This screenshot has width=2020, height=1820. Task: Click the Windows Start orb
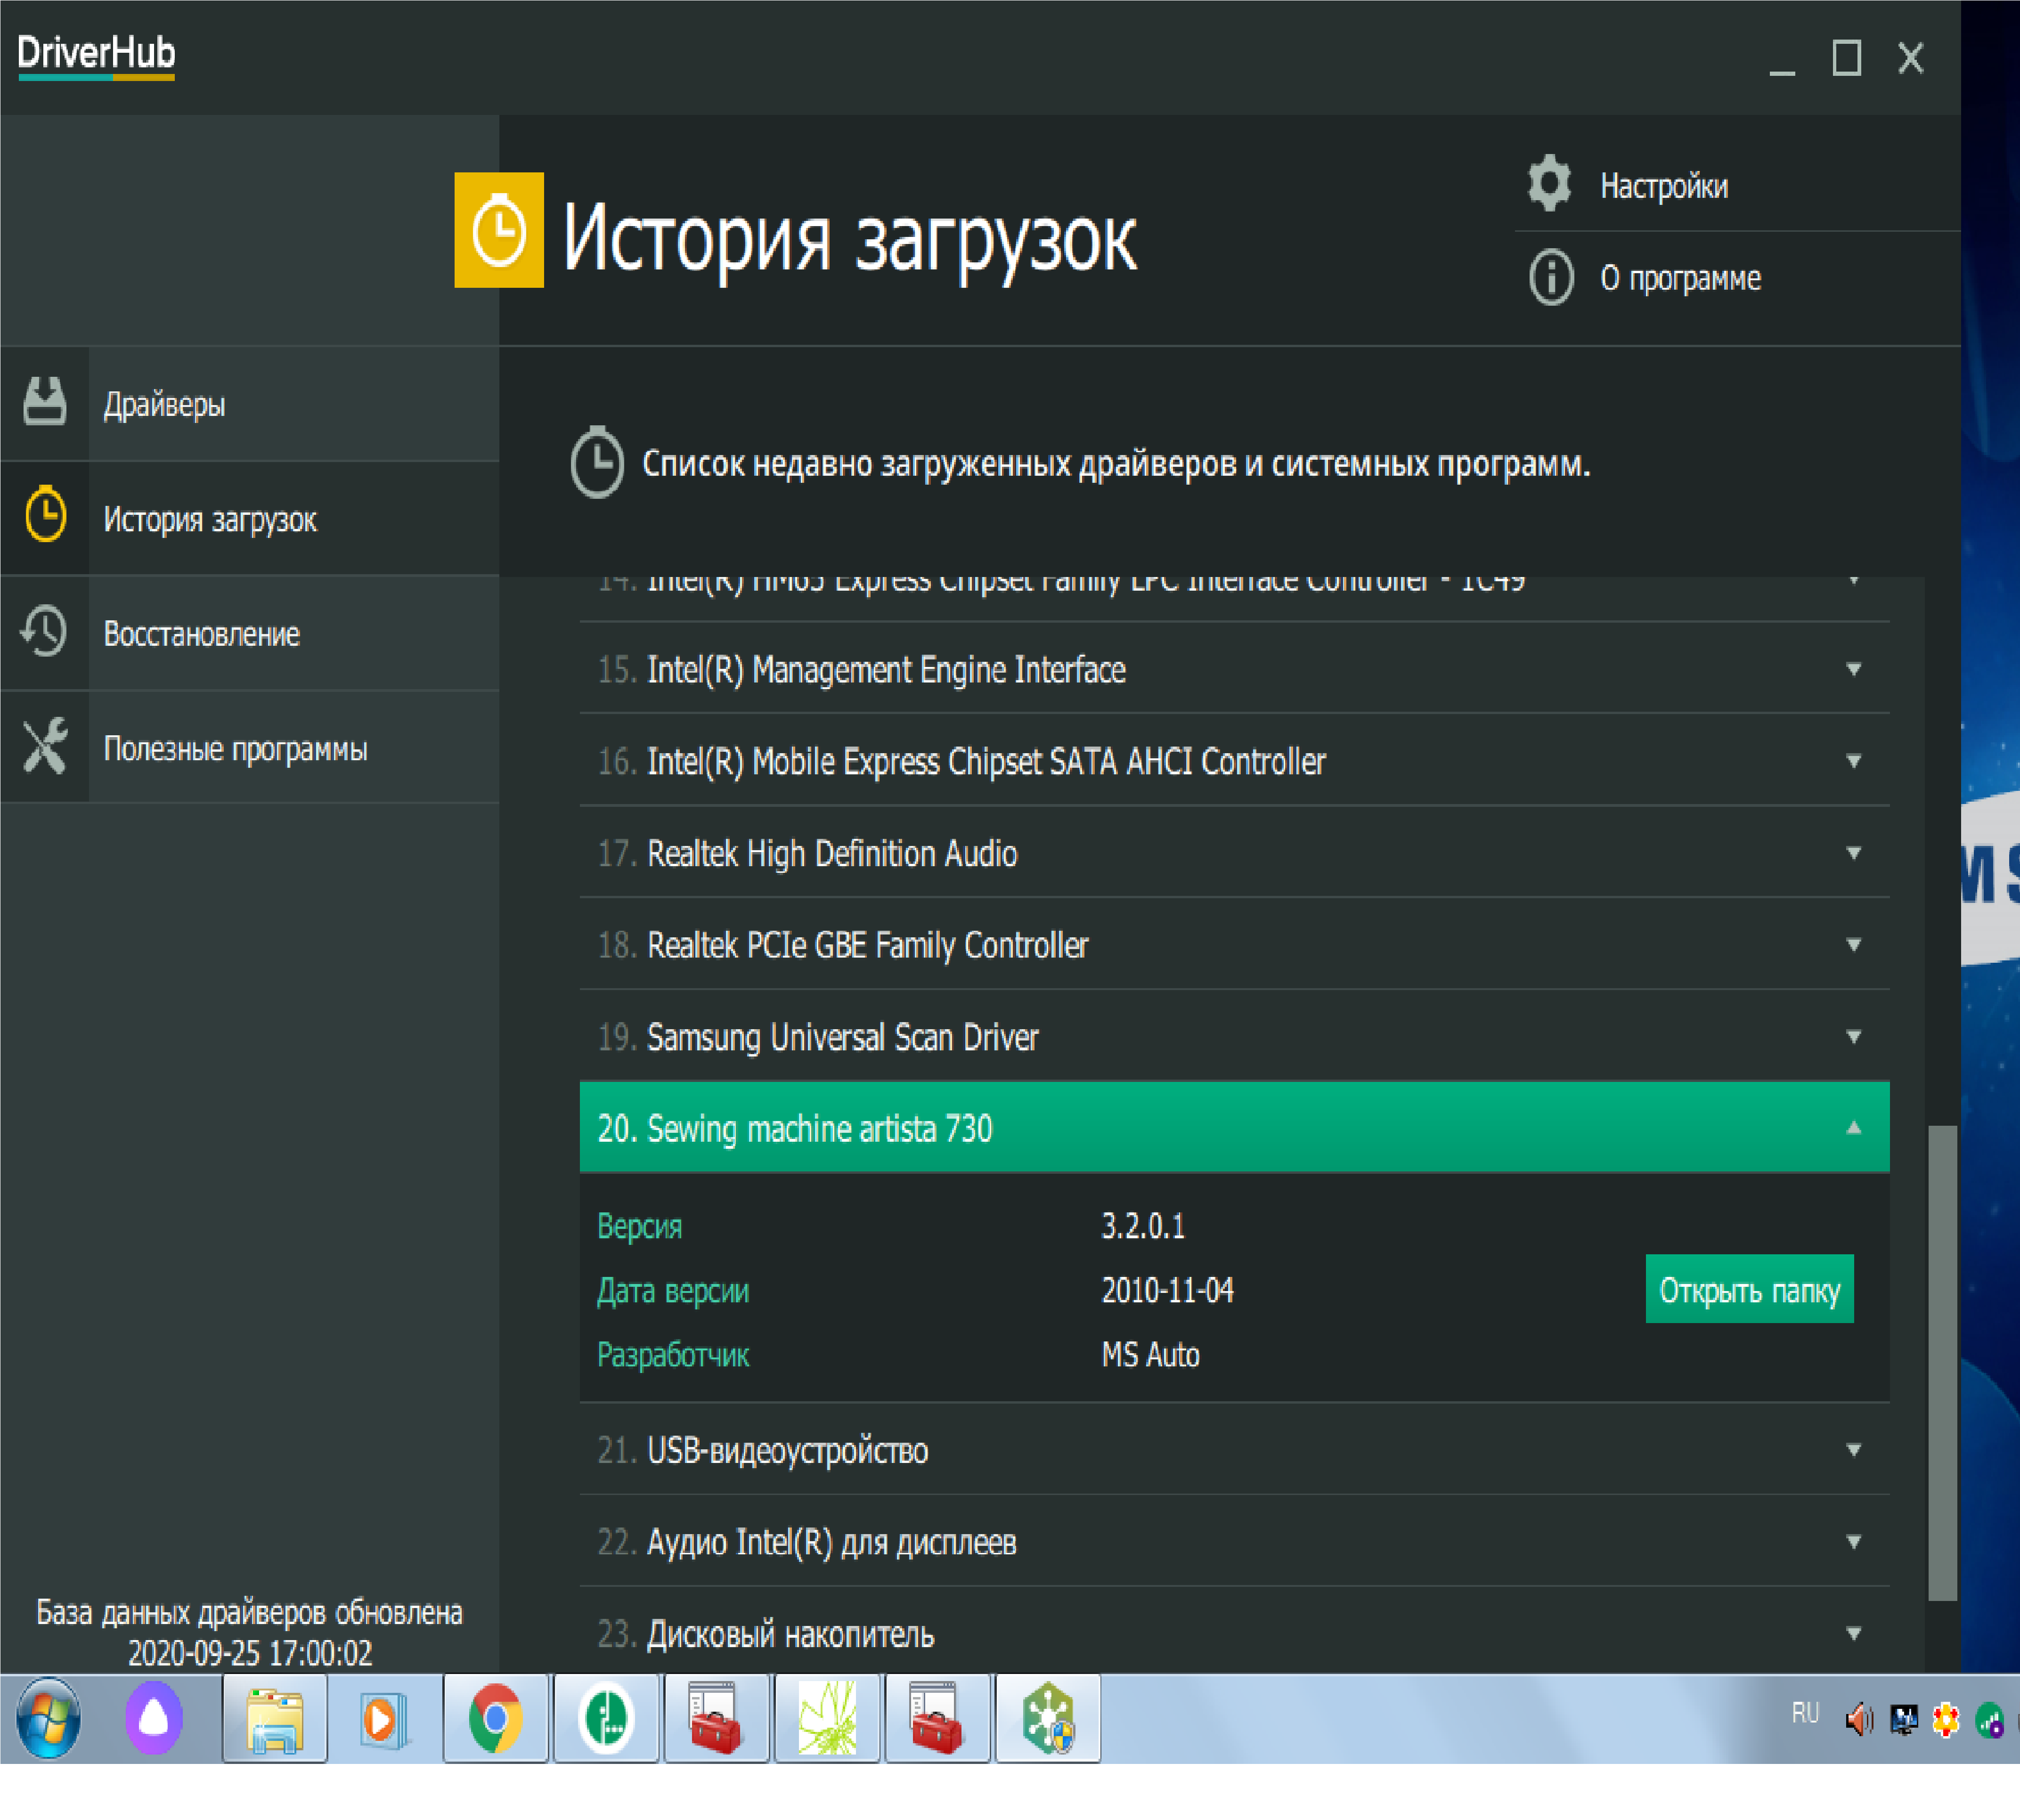(48, 1718)
